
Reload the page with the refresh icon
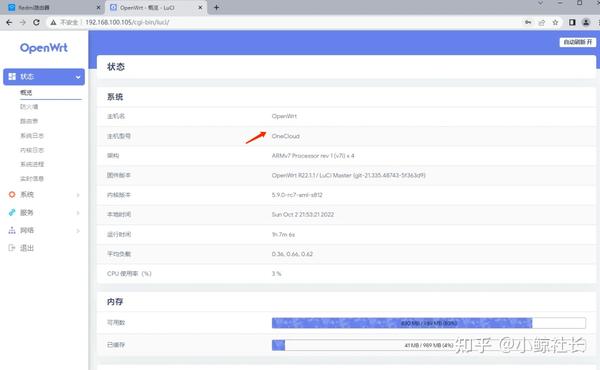click(36, 23)
